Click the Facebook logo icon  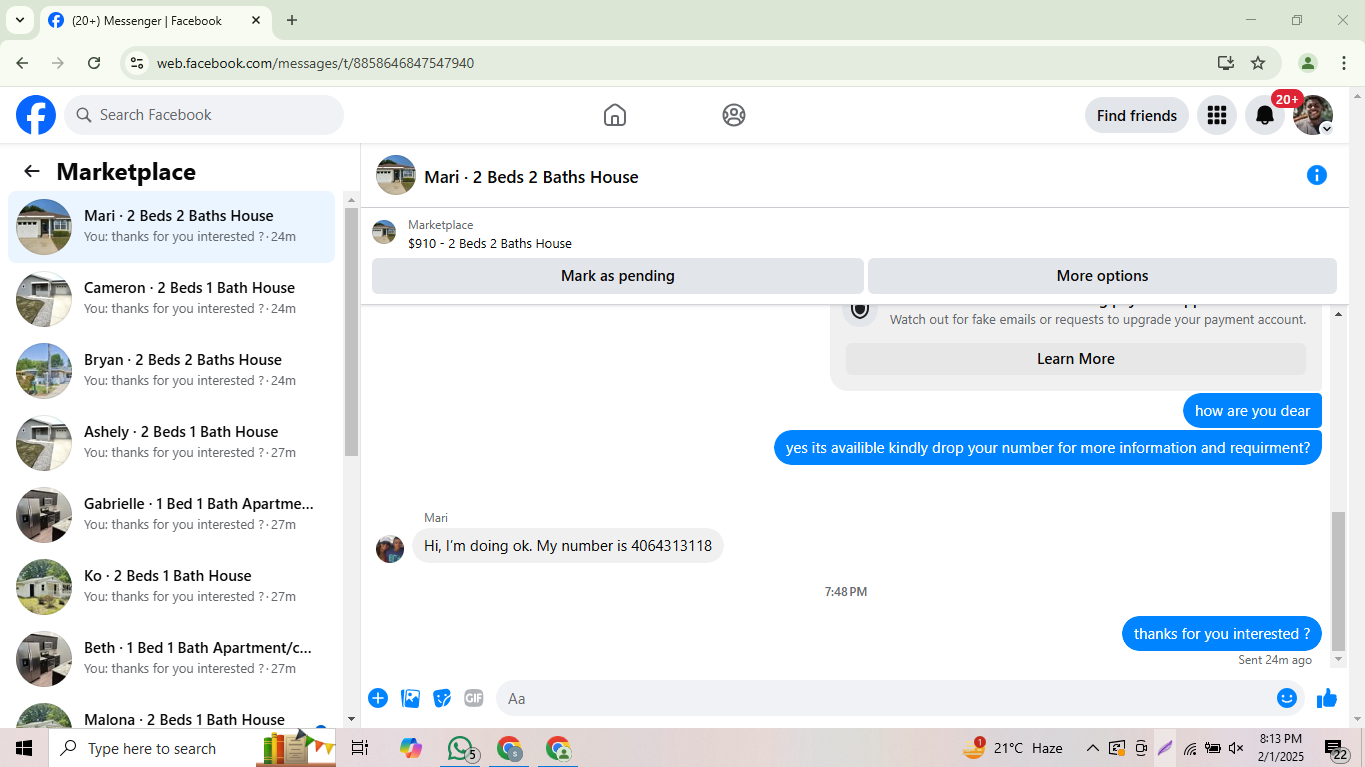pos(36,115)
